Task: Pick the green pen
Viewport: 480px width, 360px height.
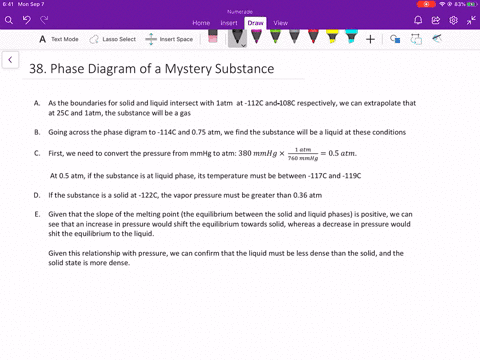Action: [x=275, y=37]
